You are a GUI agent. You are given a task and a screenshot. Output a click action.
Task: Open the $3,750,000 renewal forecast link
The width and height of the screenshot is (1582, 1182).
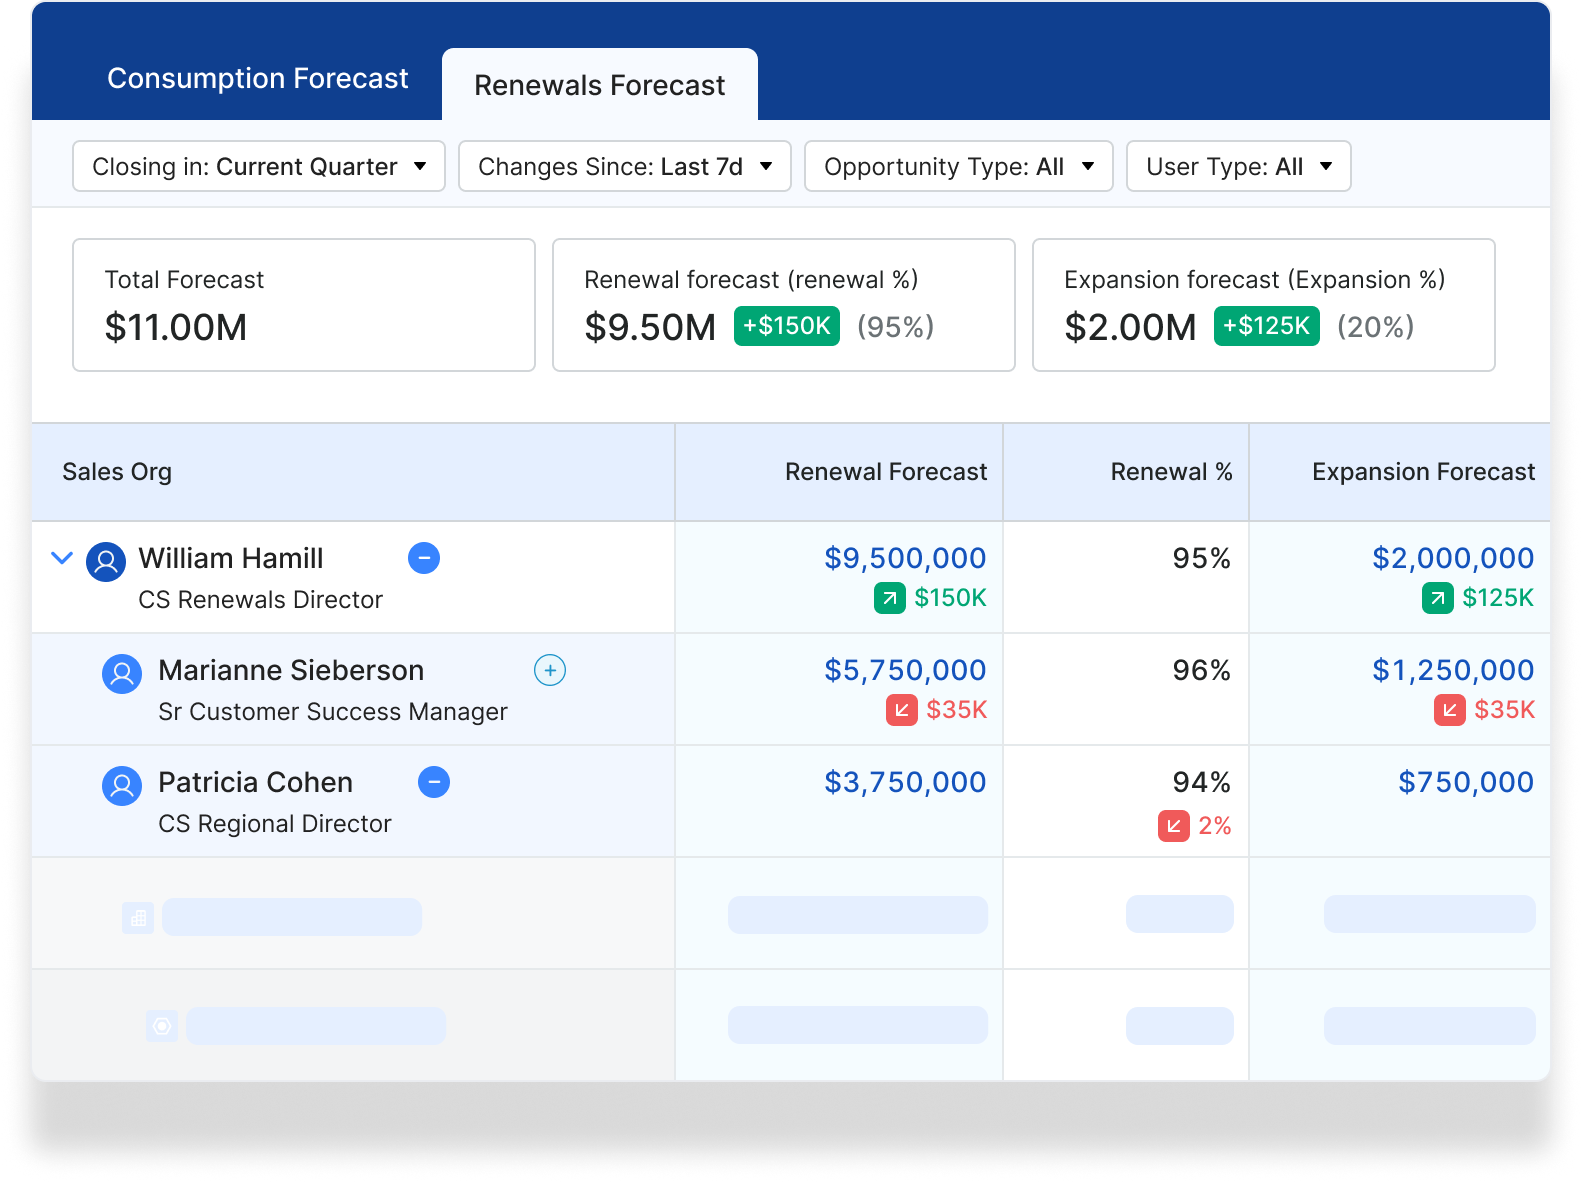pyautogui.click(x=905, y=782)
